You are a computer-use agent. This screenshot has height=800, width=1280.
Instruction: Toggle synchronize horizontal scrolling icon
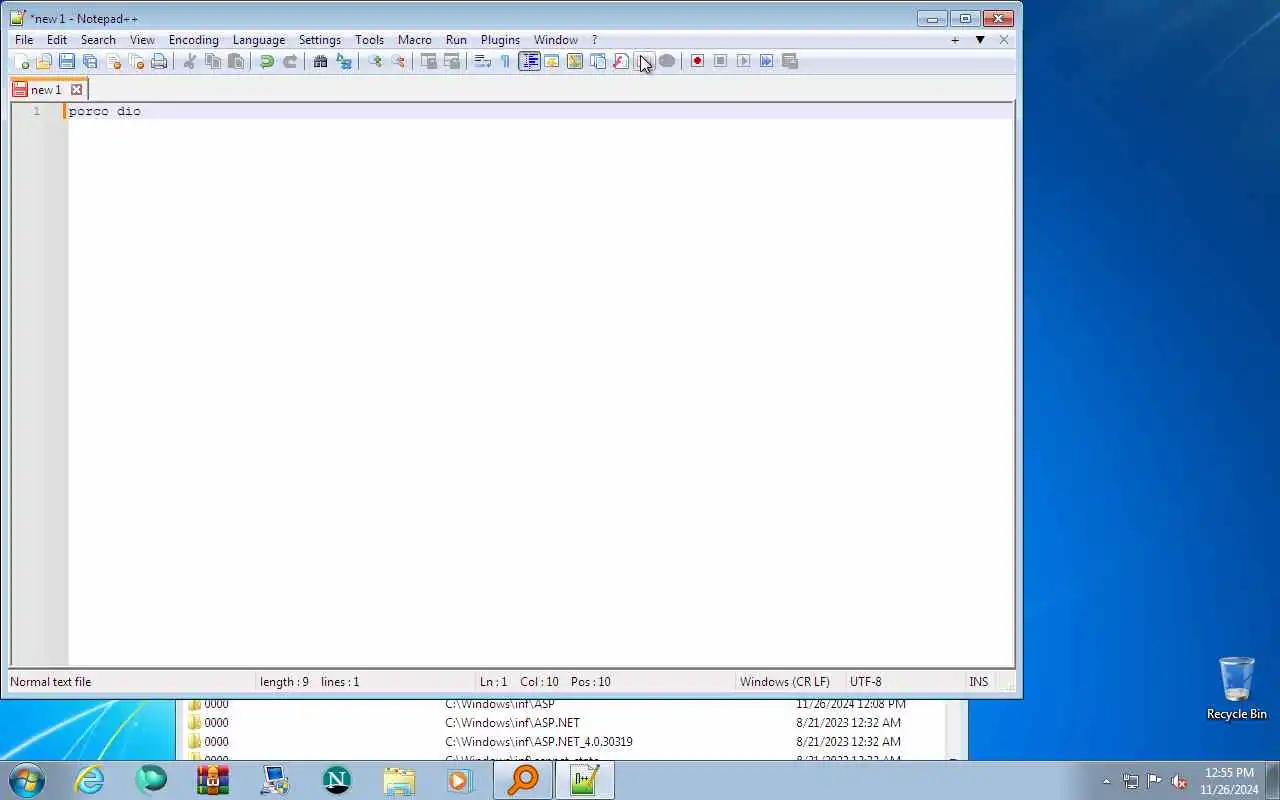point(452,61)
